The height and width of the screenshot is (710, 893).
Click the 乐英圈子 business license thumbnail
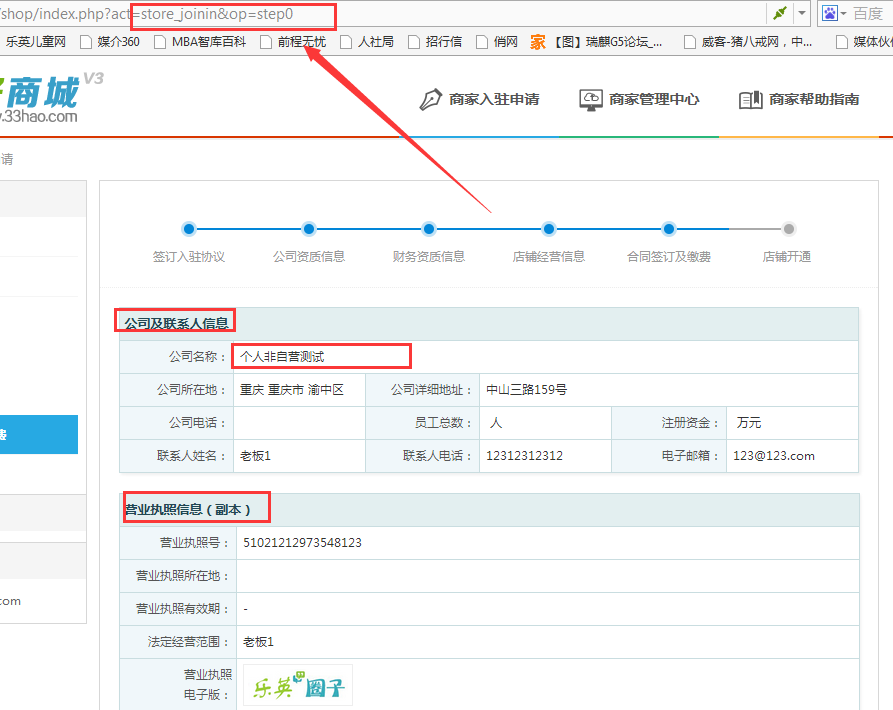click(297, 686)
